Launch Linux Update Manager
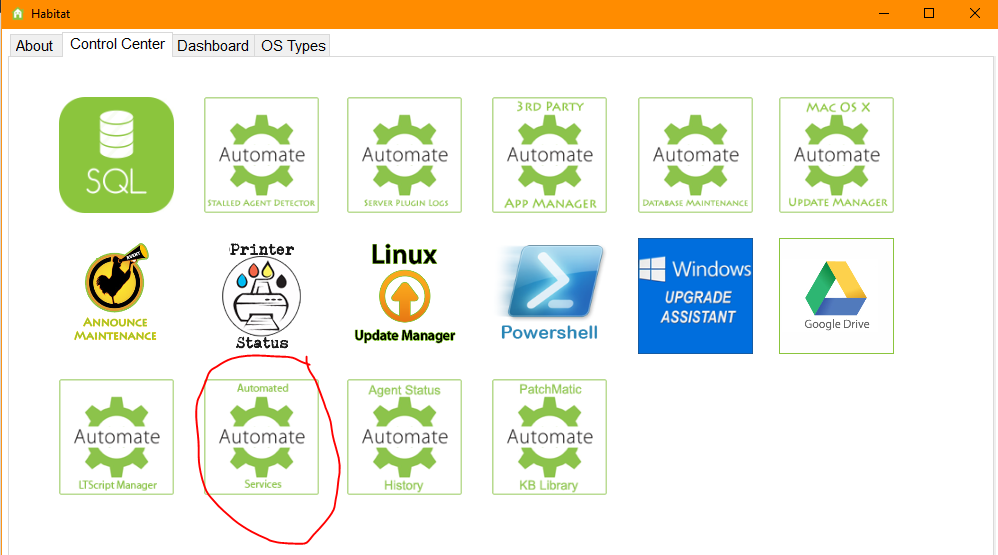The height and width of the screenshot is (555, 998). tap(404, 294)
